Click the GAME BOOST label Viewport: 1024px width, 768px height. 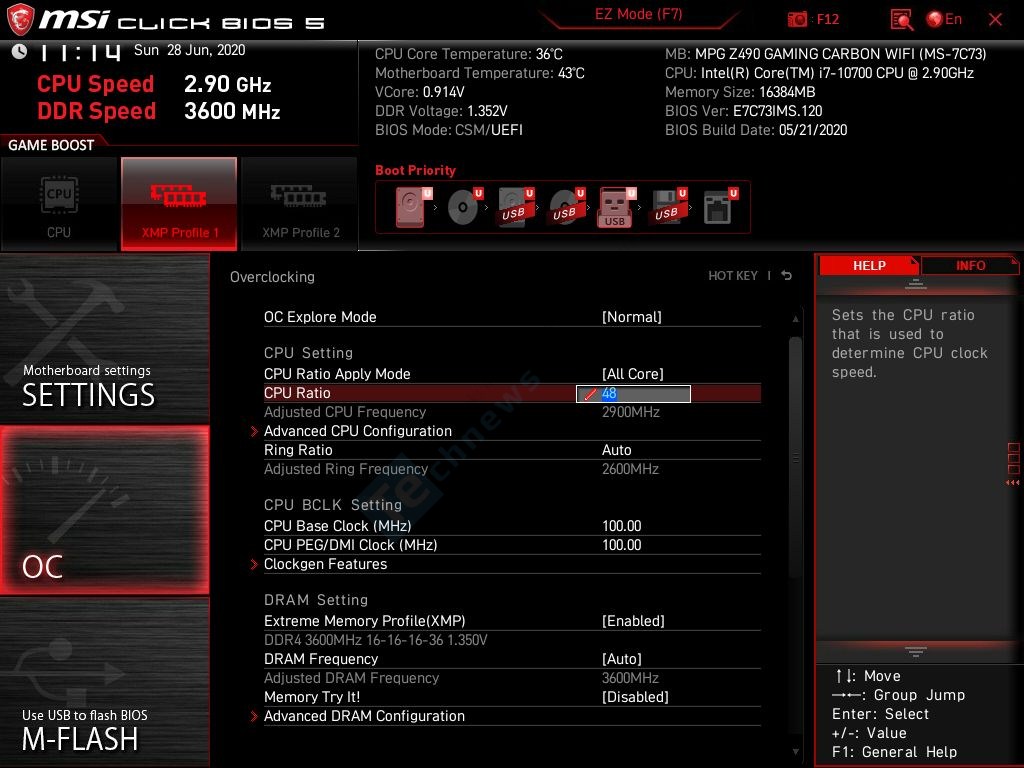pos(51,145)
